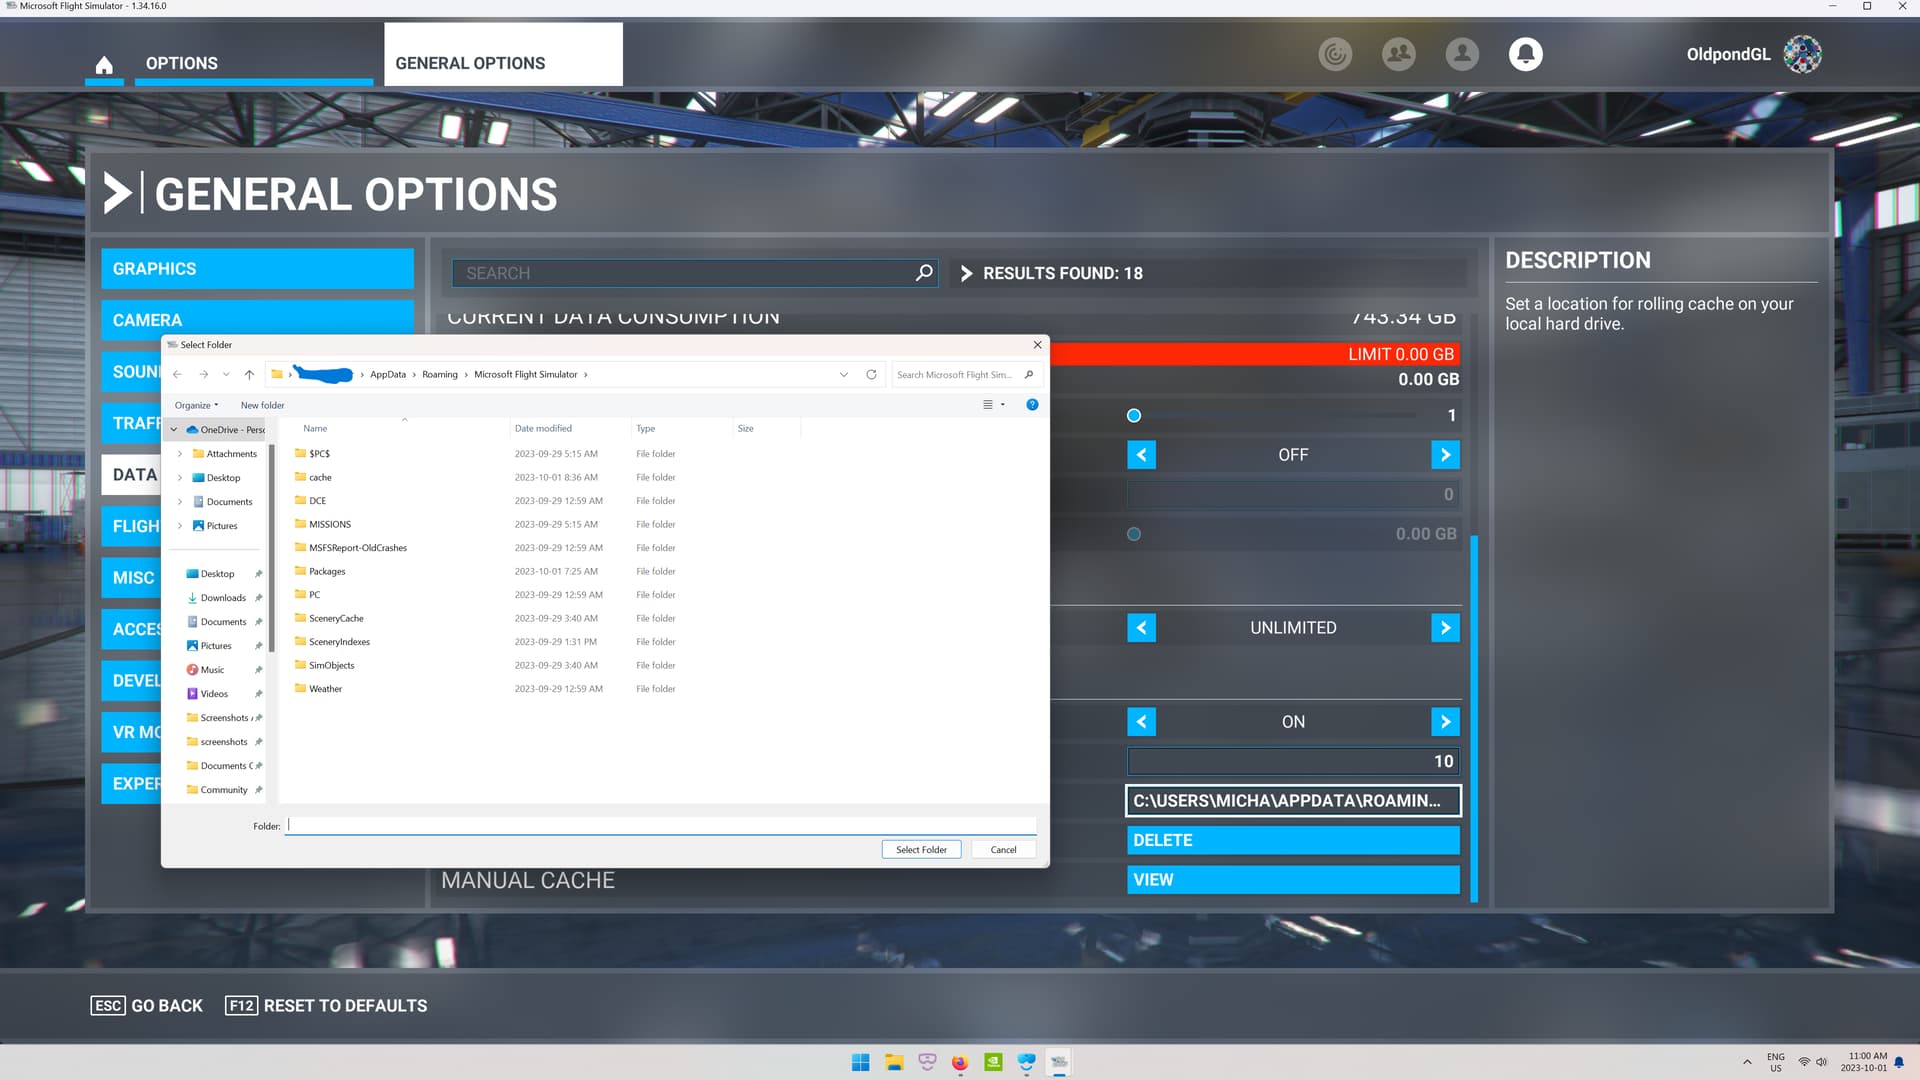Select the GENERAL OPTIONS tab
This screenshot has width=1920, height=1080.
click(503, 55)
